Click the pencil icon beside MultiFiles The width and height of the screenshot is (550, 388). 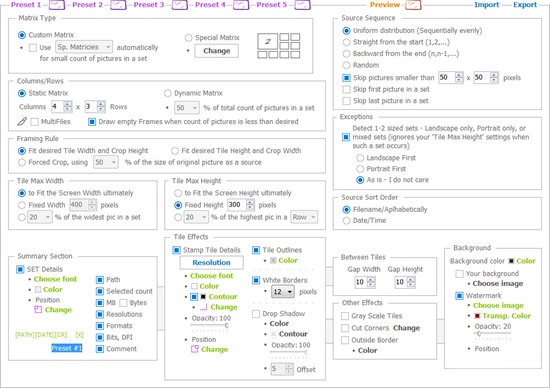[x=22, y=121]
